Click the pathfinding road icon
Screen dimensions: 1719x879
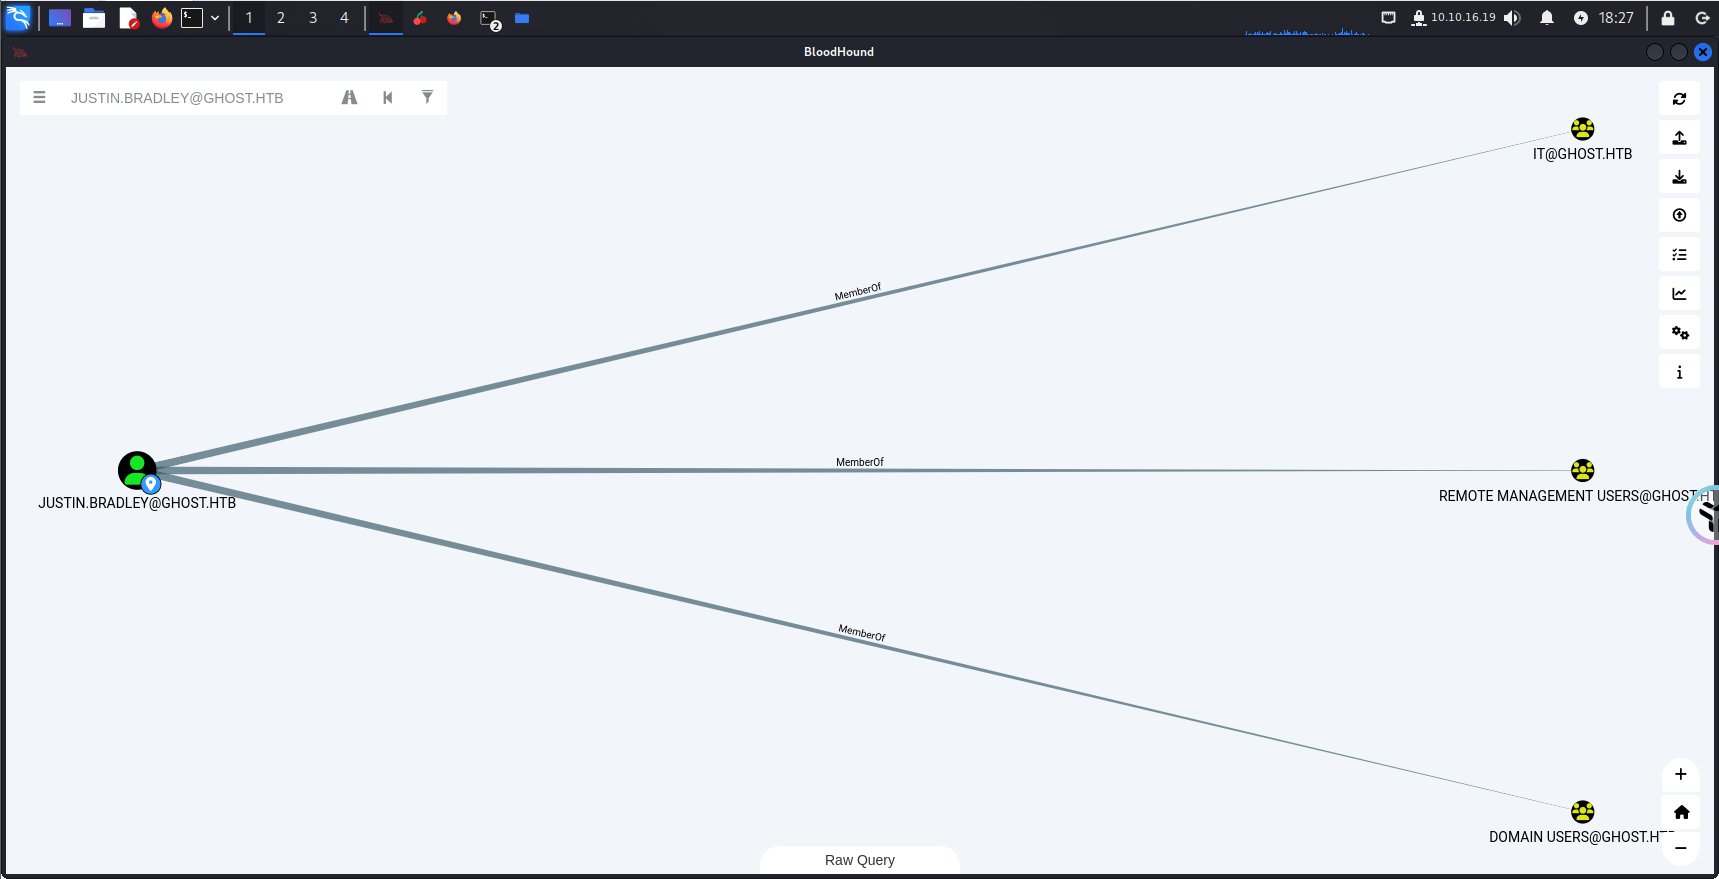[x=349, y=98]
